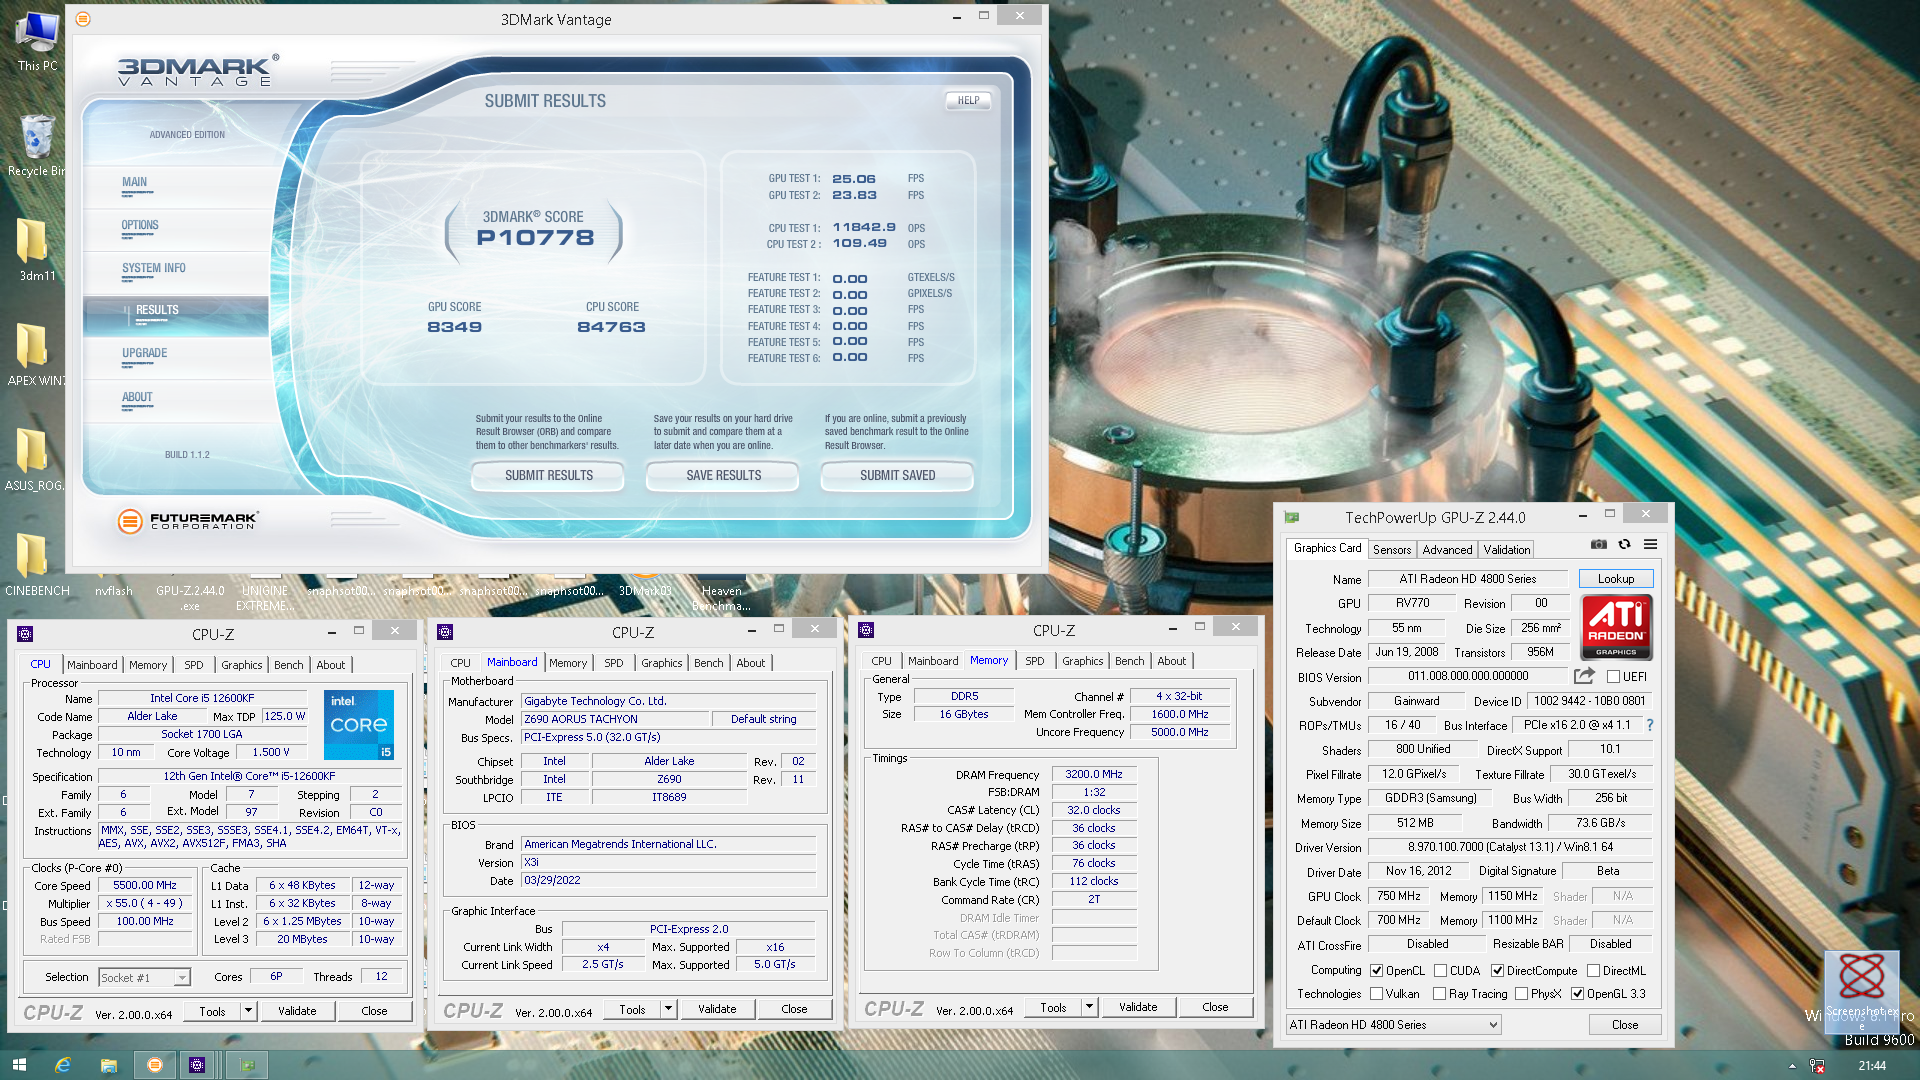Click Close button at GPU-Z bottom
Viewport: 1920px width, 1080px height.
click(1624, 1025)
